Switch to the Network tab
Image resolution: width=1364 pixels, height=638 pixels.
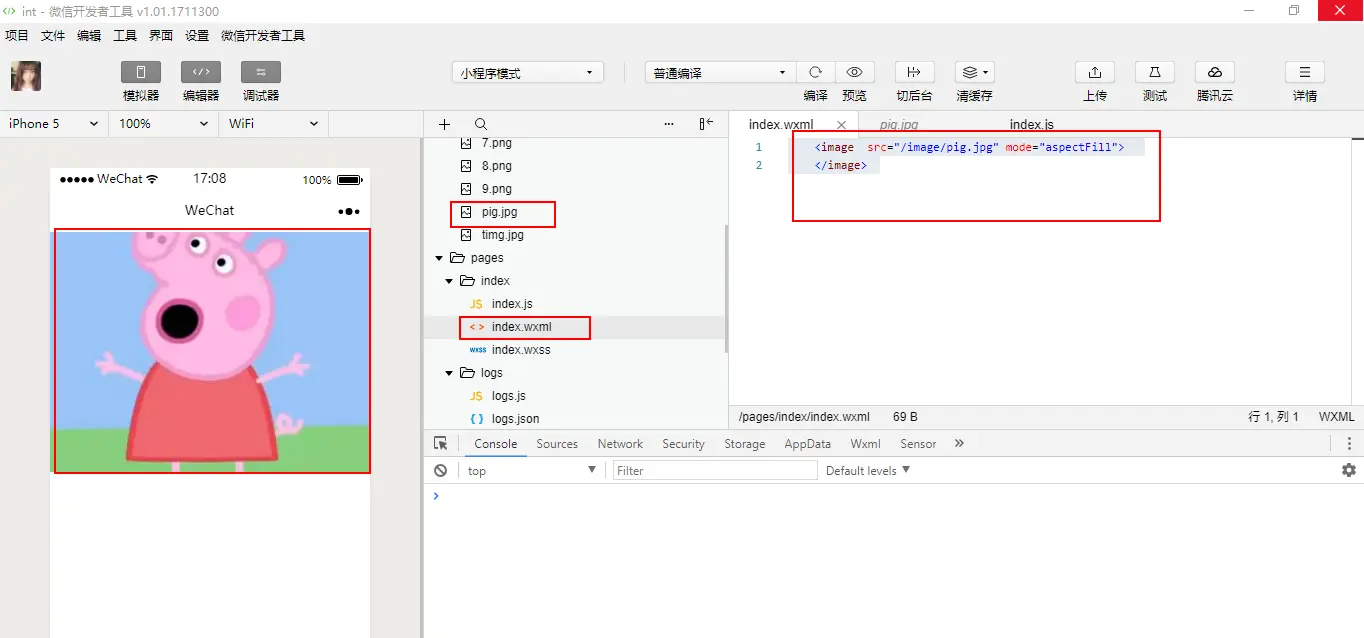point(620,444)
